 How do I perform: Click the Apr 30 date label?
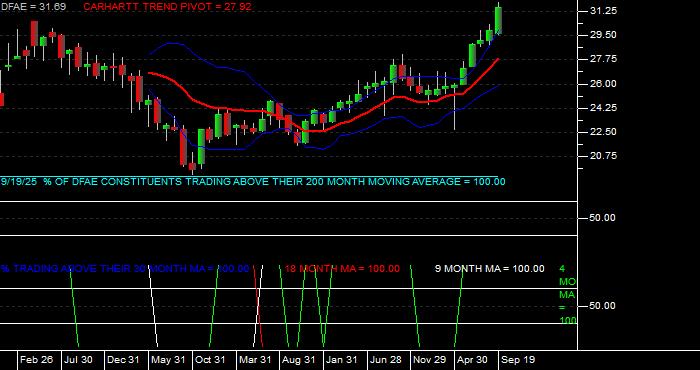[x=473, y=360]
